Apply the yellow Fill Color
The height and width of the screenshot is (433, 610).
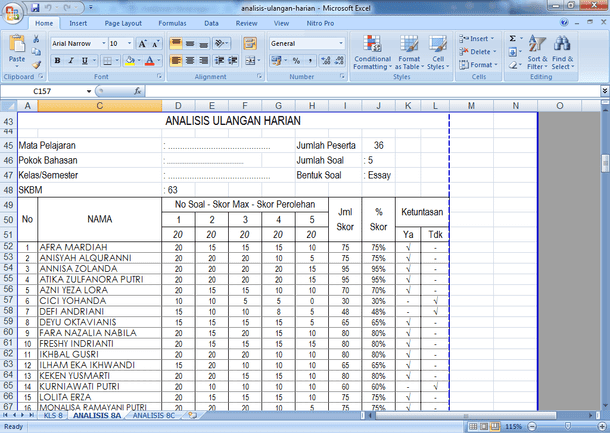130,61
